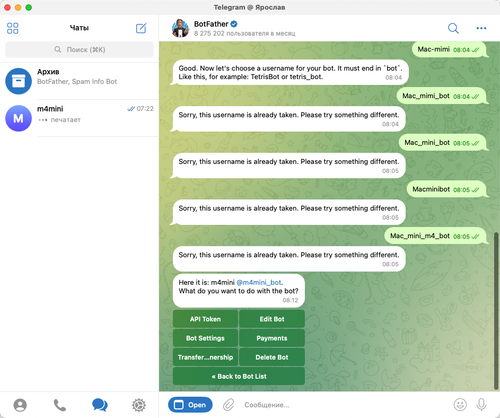Click the BotFather verified badge
The height and width of the screenshot is (418, 500).
tap(234, 24)
